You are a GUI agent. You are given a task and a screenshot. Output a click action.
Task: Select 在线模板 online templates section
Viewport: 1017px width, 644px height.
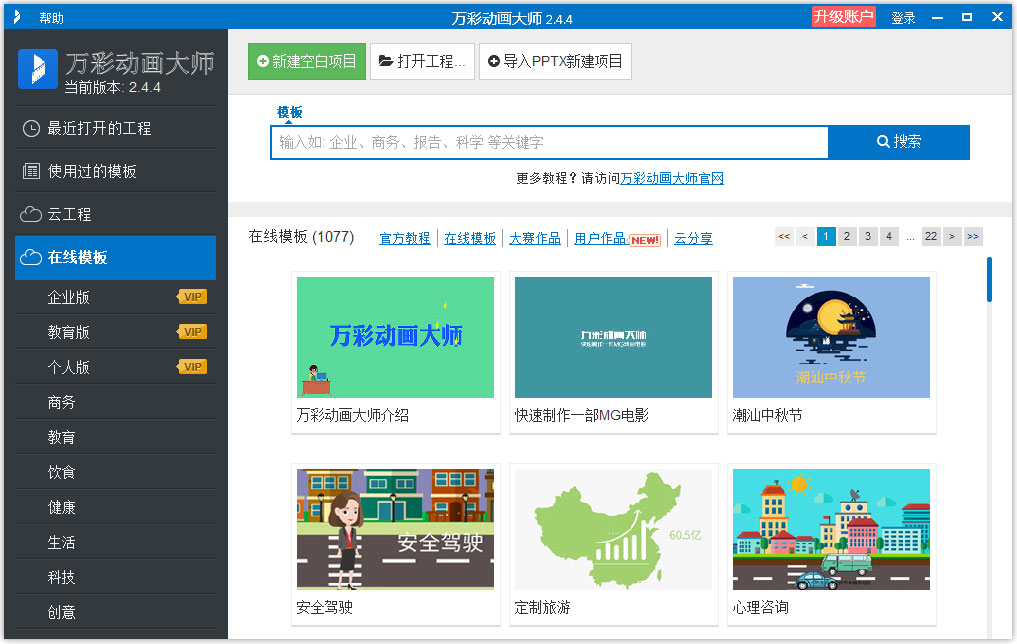(x=115, y=257)
